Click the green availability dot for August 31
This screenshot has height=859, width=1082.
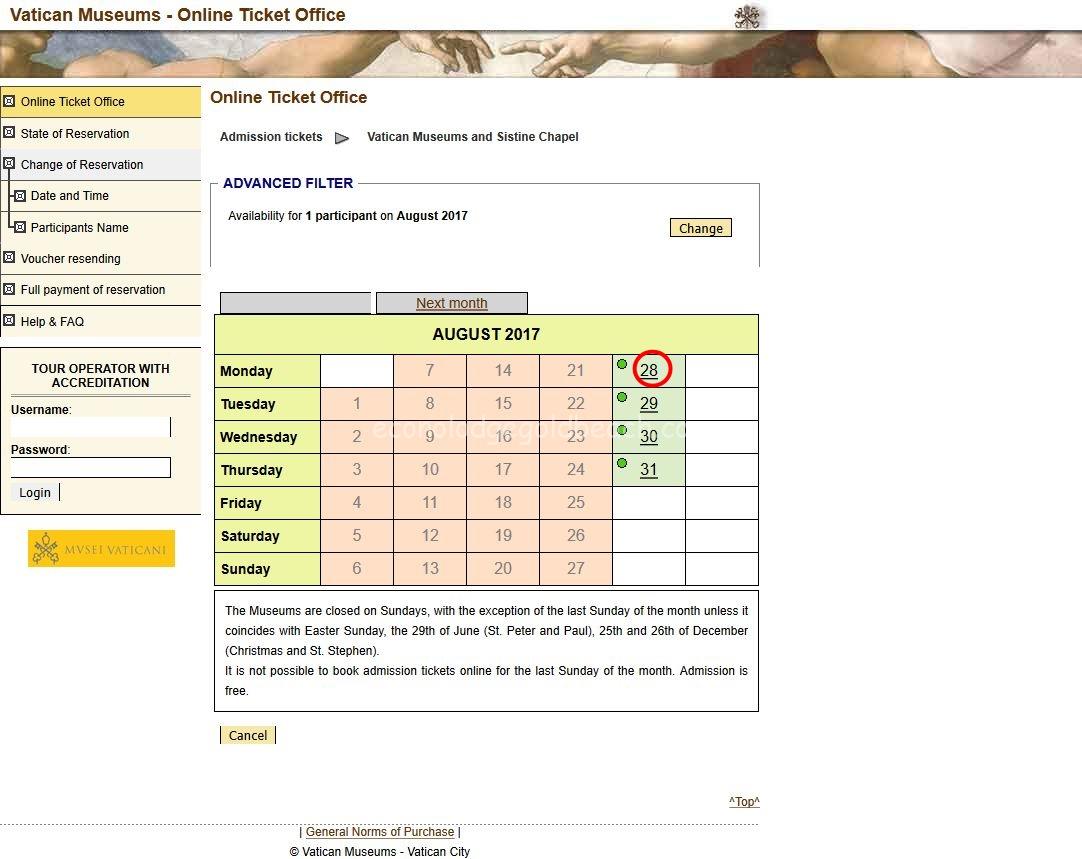point(622,463)
